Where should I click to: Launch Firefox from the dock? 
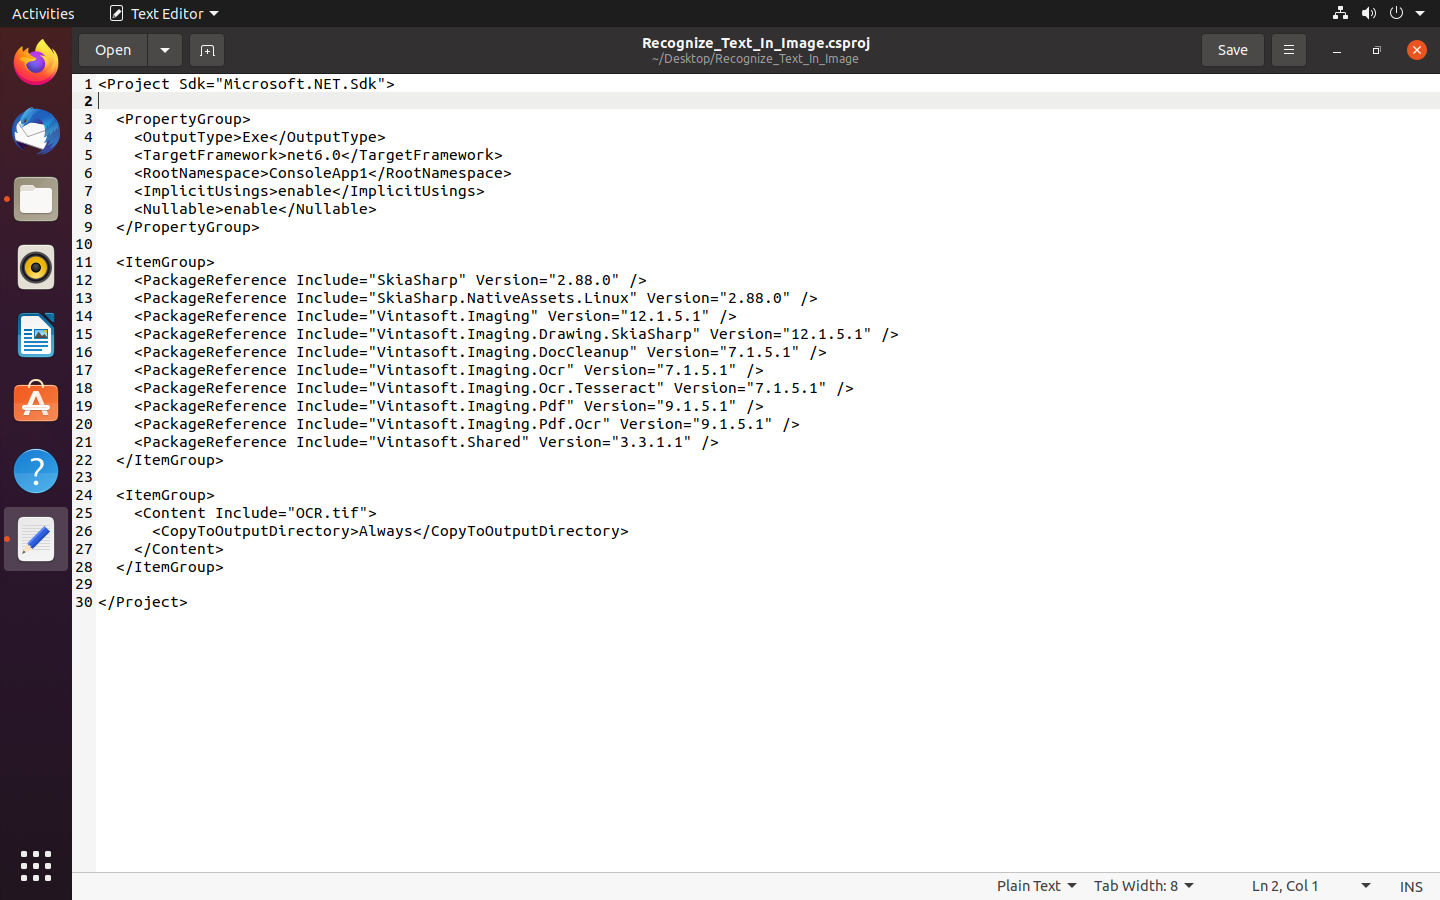[36, 64]
